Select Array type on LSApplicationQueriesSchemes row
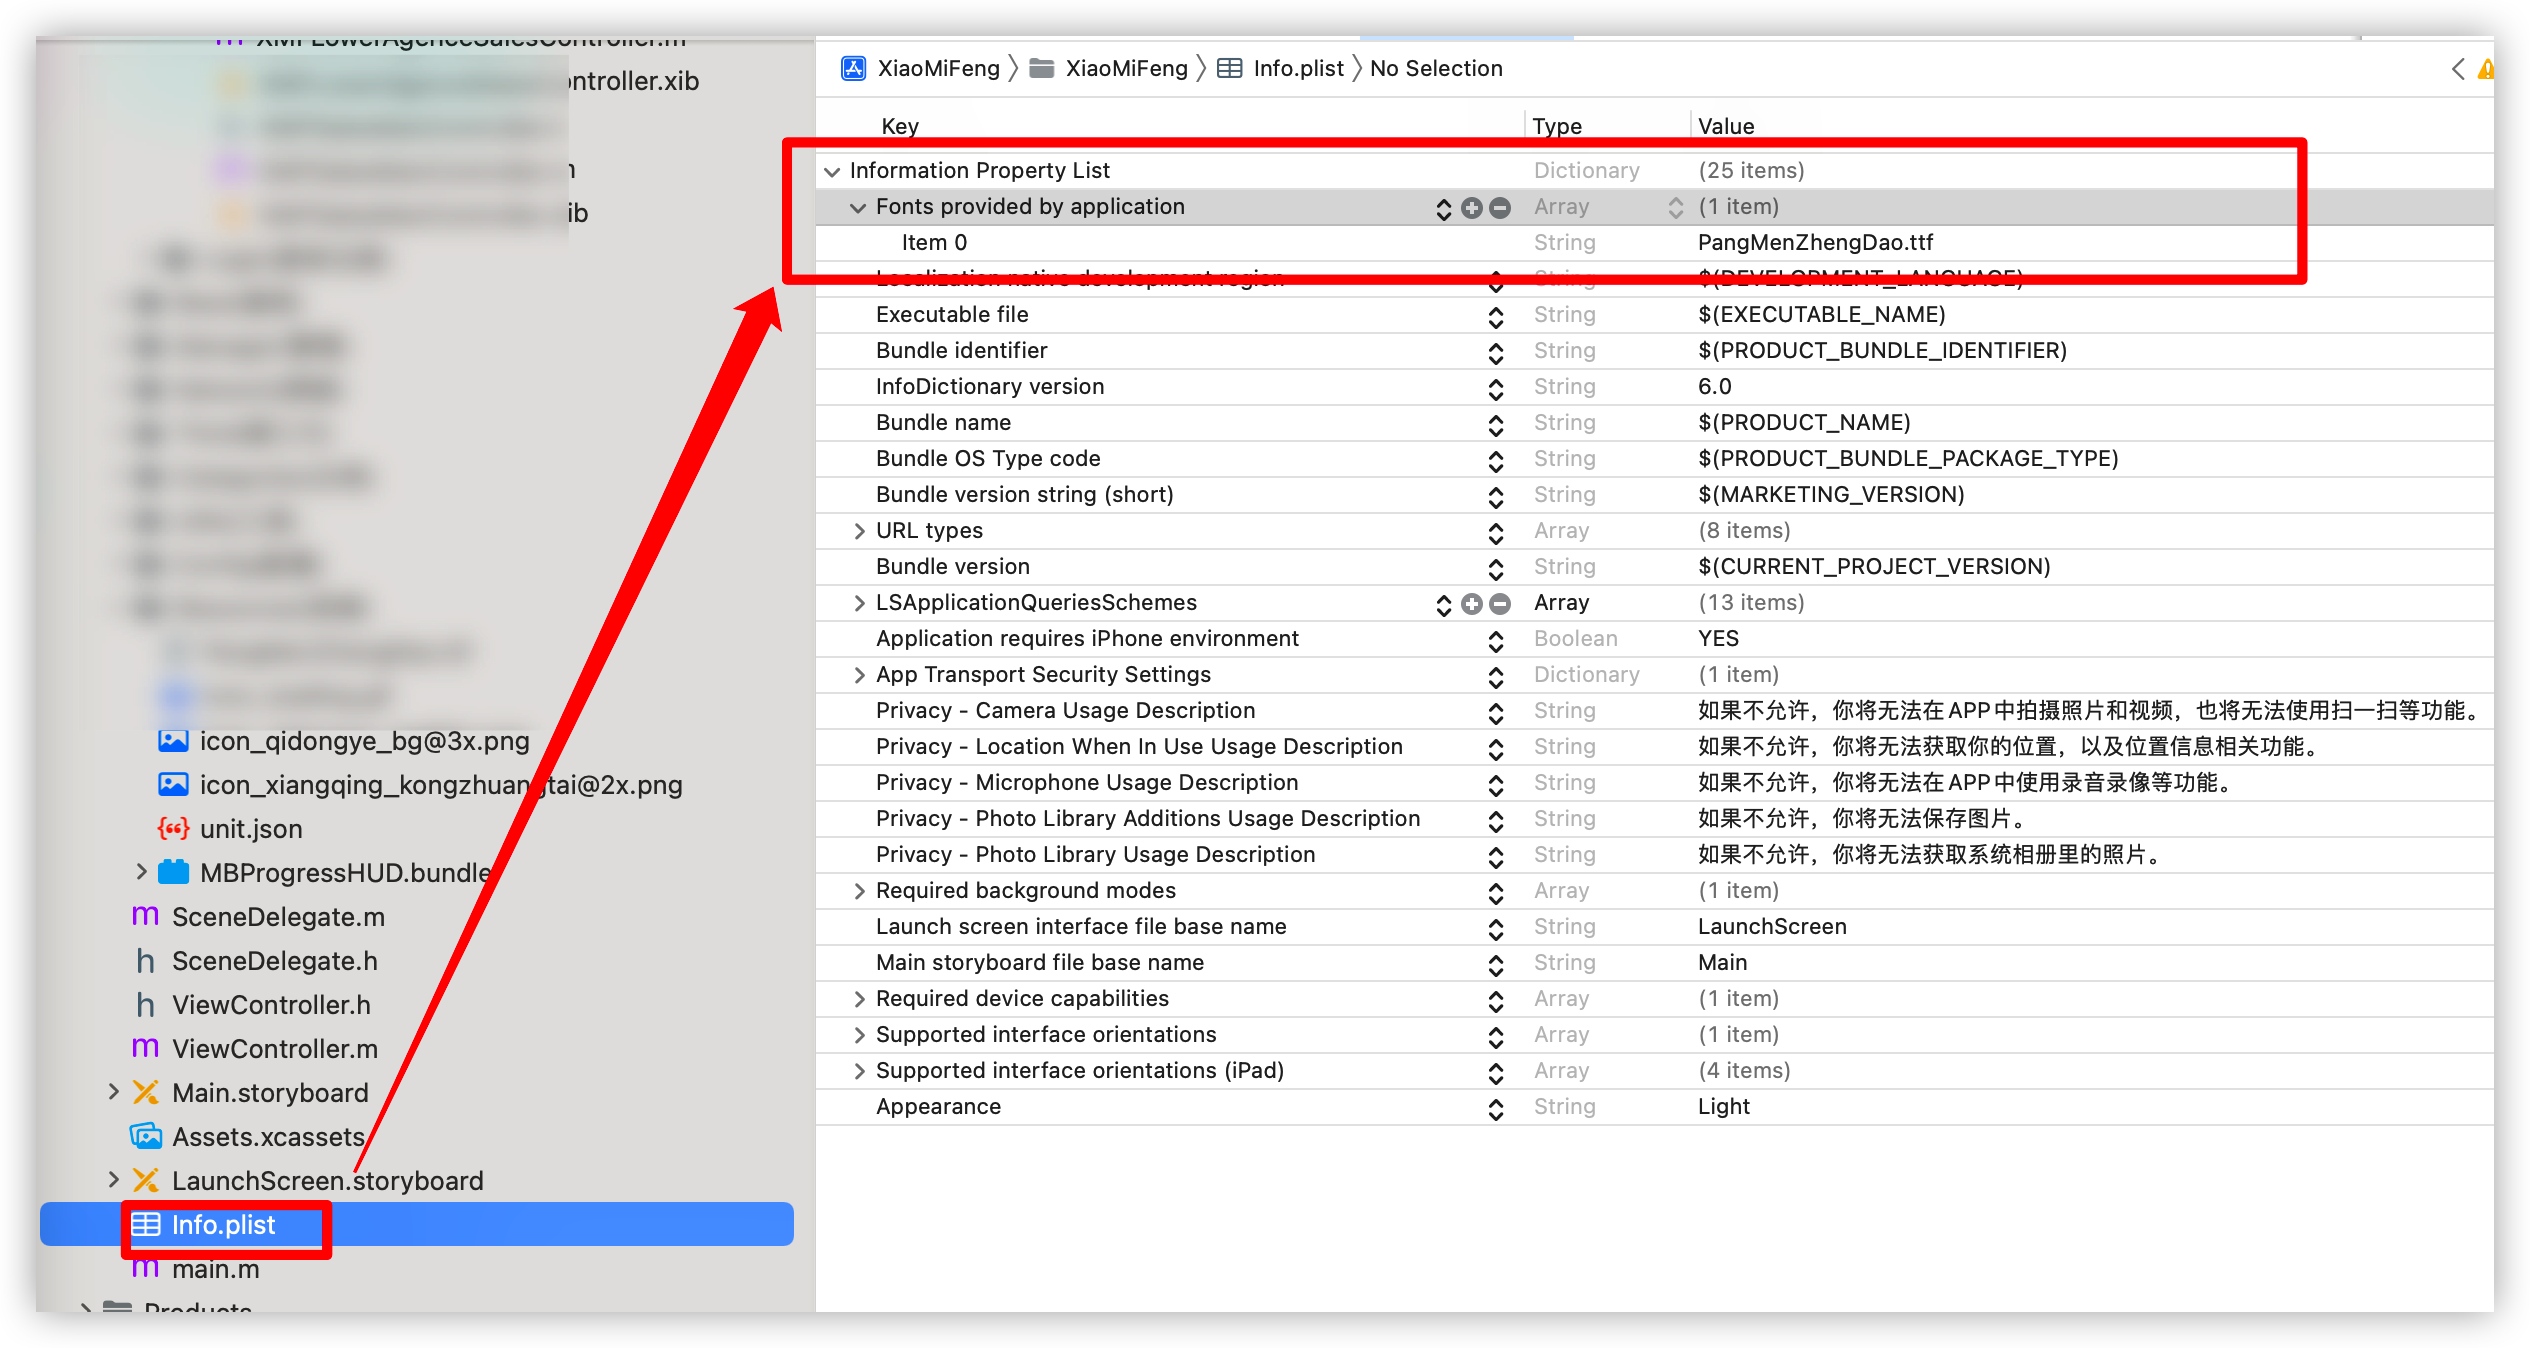 click(1561, 603)
